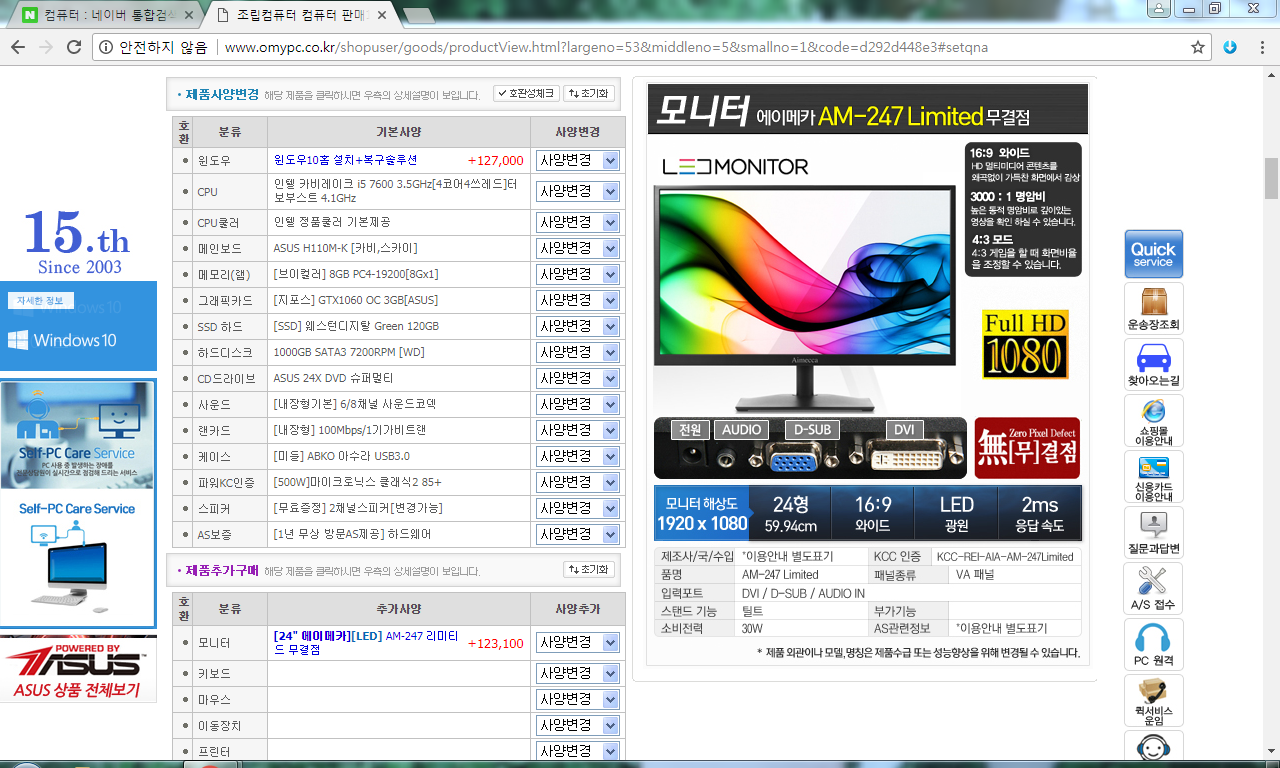Click the 초기화 button in 제품추가구매 header
Image resolution: width=1280 pixels, height=768 pixels.
(589, 570)
